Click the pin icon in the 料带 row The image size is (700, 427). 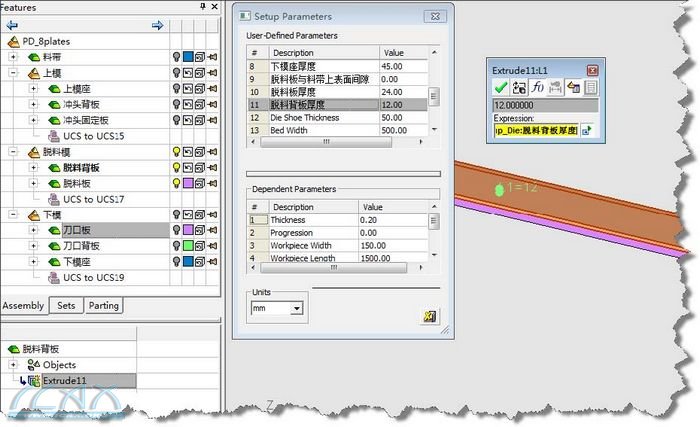coord(212,57)
